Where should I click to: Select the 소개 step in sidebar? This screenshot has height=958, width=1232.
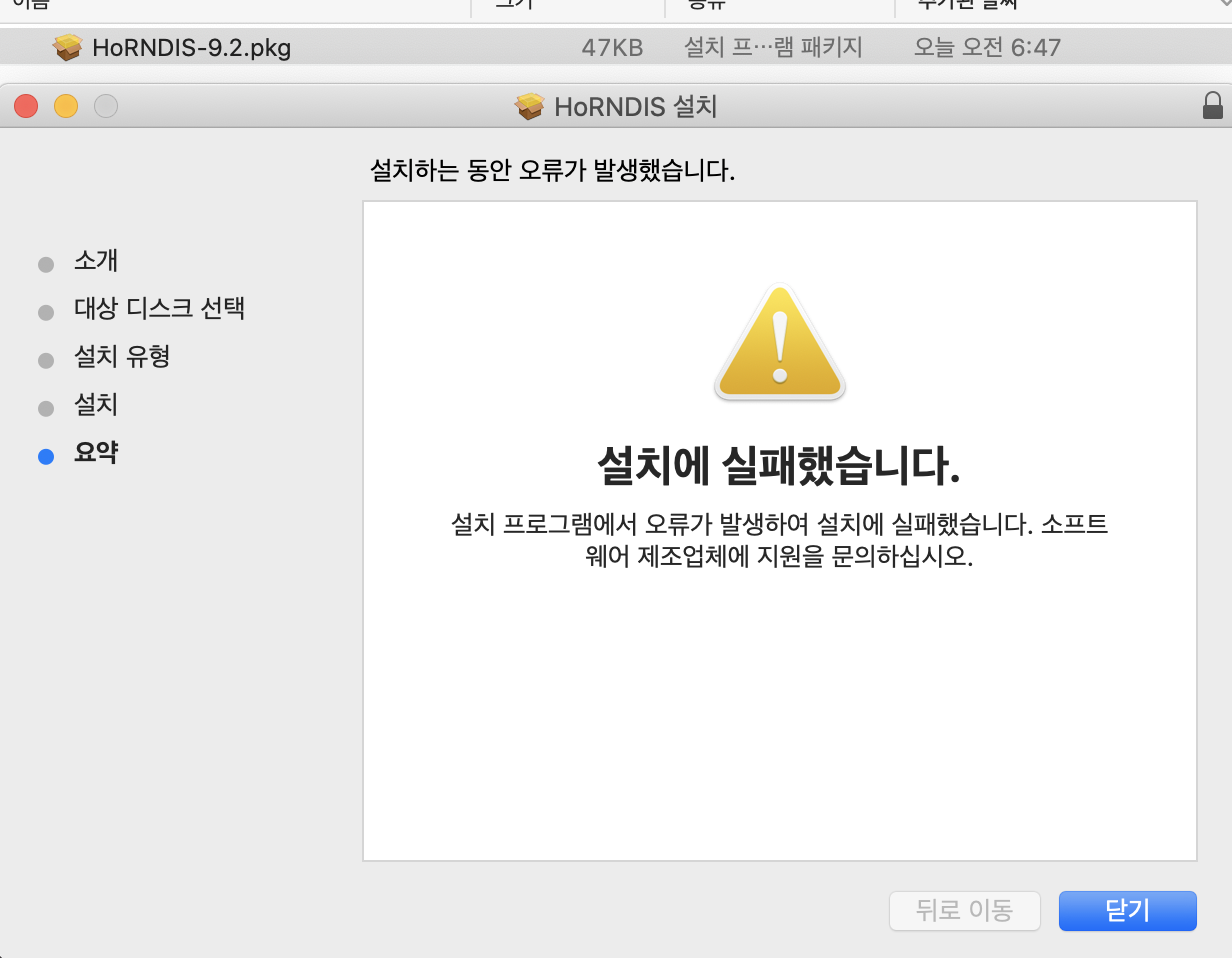(x=96, y=261)
